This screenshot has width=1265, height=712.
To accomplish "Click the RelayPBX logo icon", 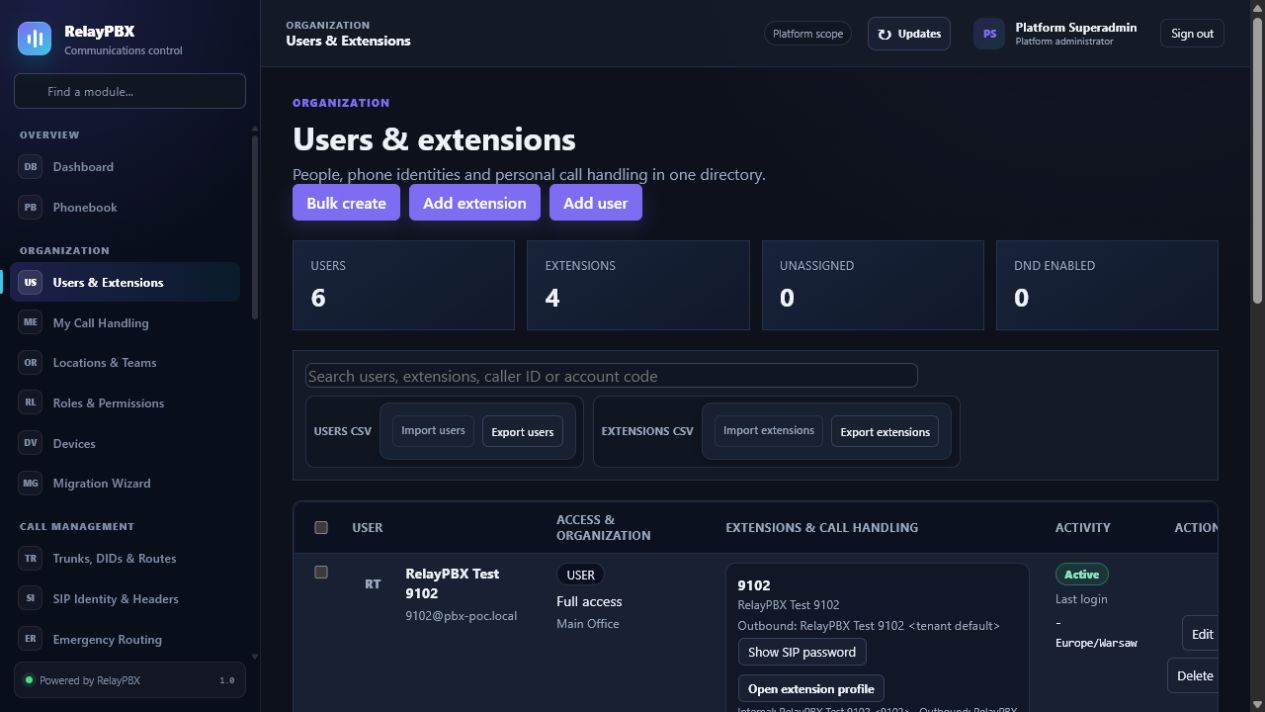I will click(35, 39).
